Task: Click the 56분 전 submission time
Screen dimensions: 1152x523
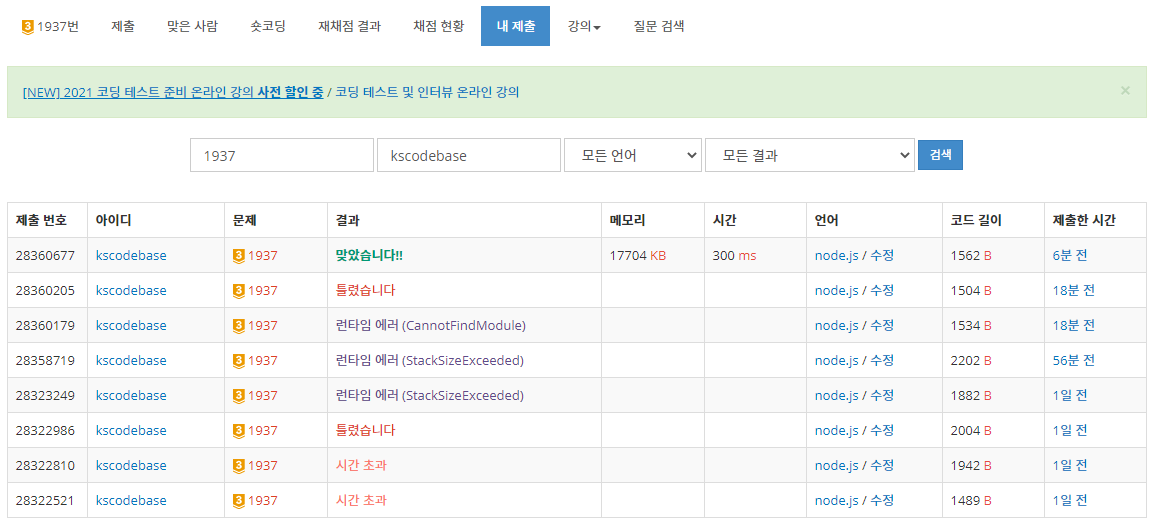Action: coord(1073,361)
